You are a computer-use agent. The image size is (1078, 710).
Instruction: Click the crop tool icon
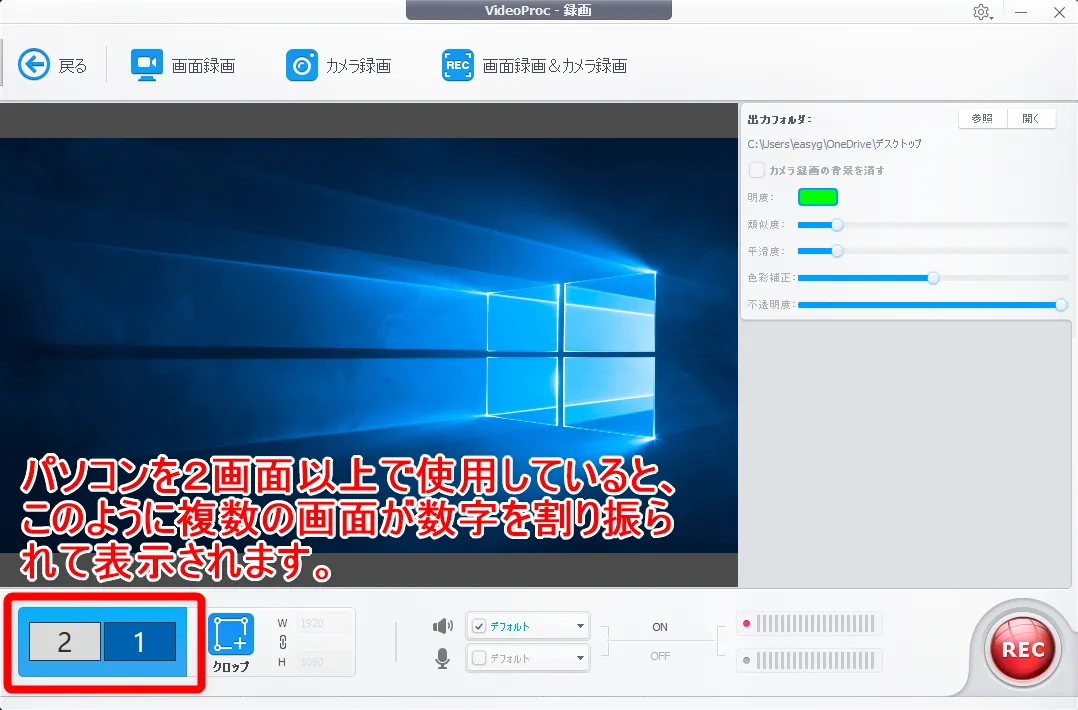231,634
